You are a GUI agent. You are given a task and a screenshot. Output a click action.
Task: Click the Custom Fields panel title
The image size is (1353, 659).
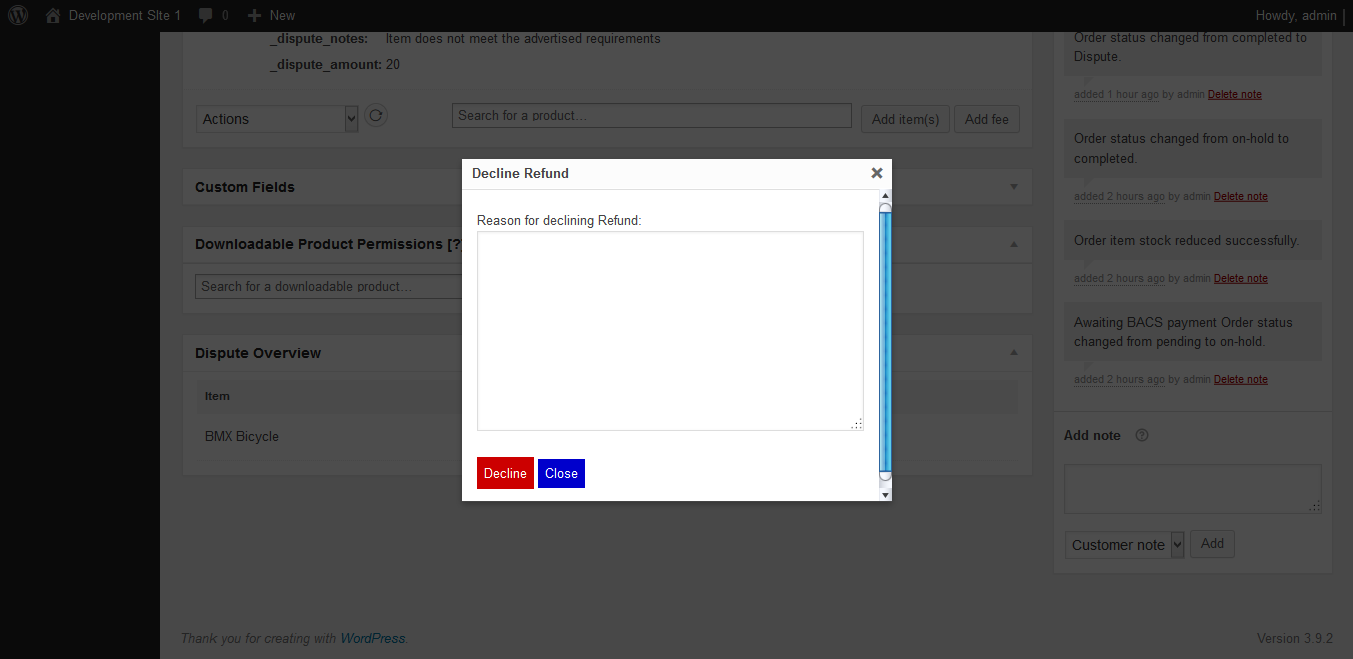pyautogui.click(x=245, y=187)
